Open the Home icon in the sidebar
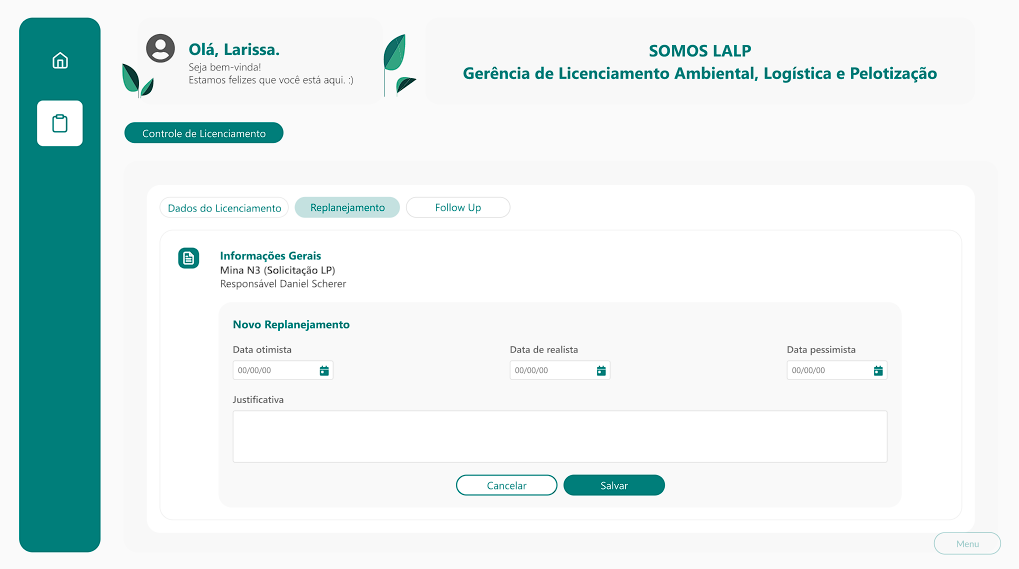 pos(60,60)
